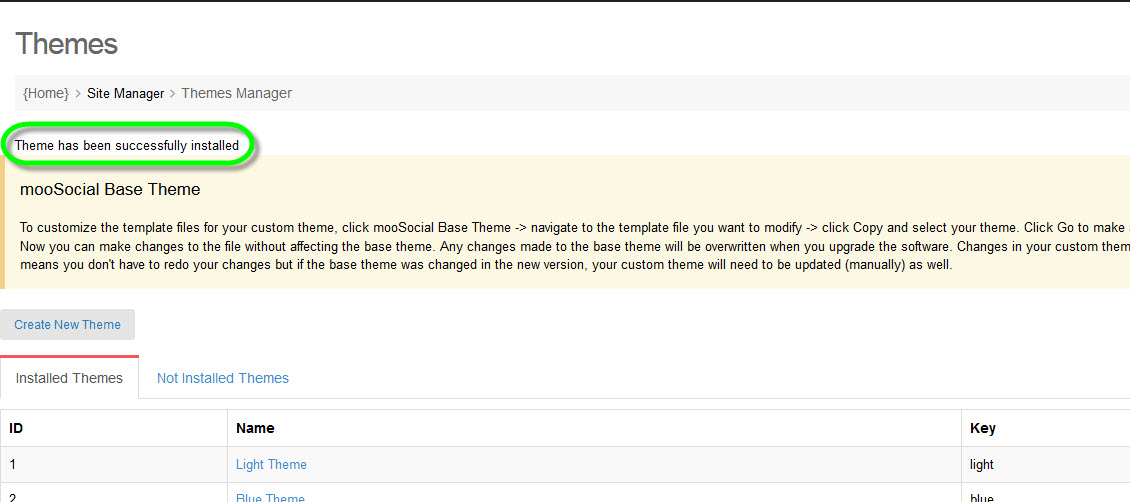Click the chevron separator after Site Manager
The image size is (1130, 502).
172,93
